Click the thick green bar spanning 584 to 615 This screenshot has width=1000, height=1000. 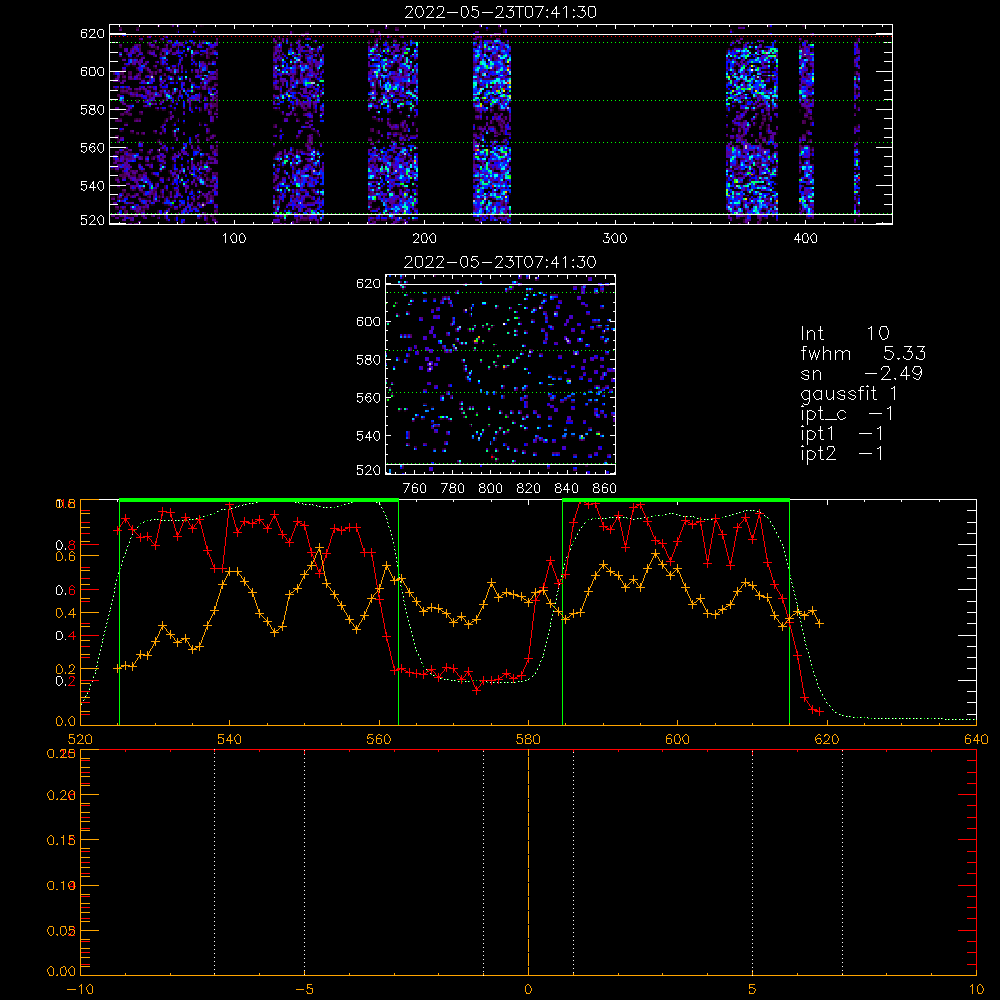[x=676, y=500]
